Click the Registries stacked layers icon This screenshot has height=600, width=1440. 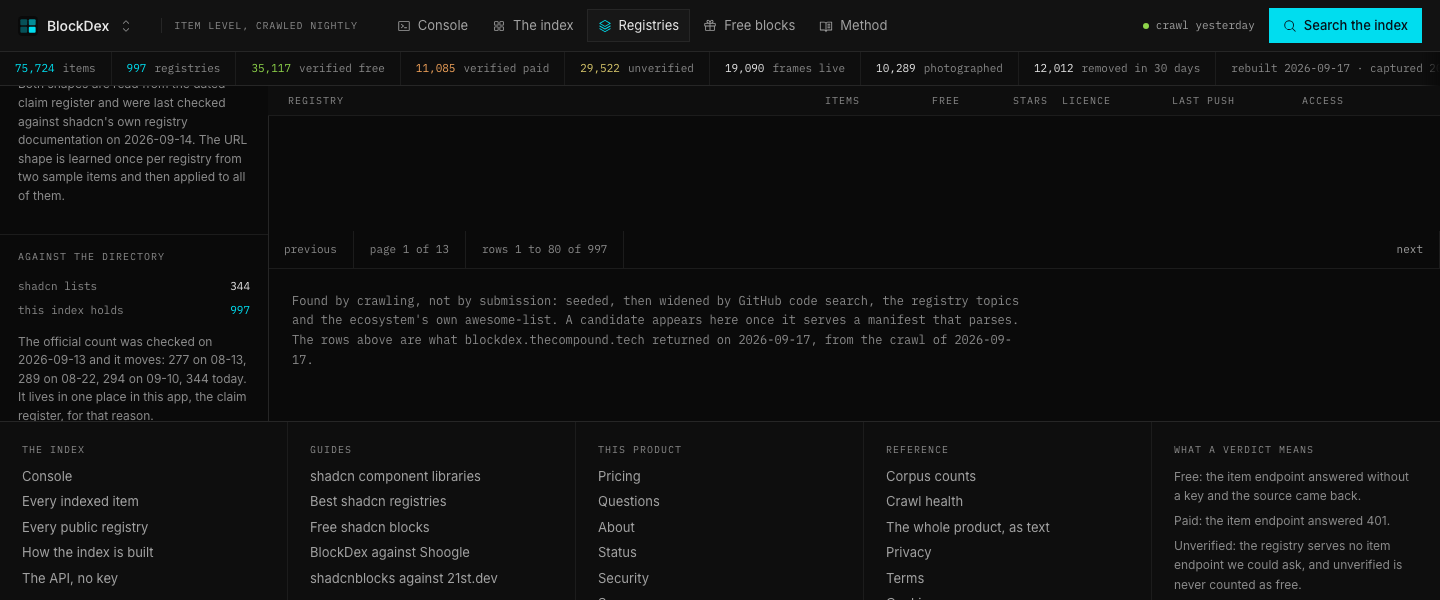click(605, 26)
